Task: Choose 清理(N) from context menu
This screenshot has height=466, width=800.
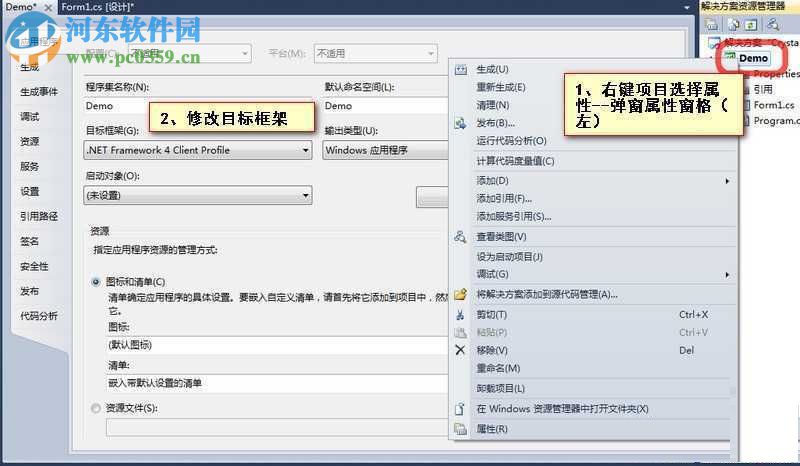Action: (x=492, y=105)
